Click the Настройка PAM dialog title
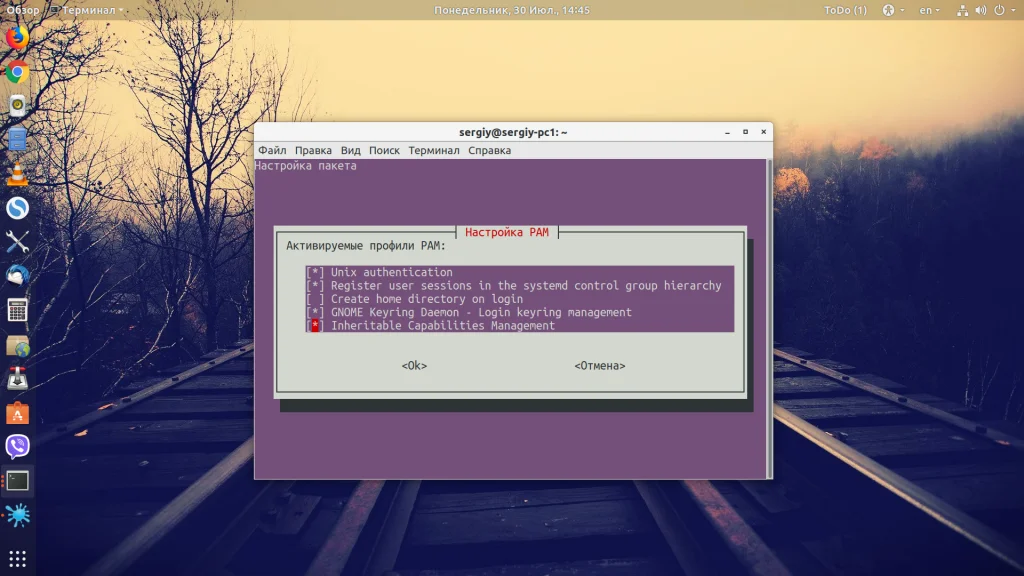Viewport: 1024px width, 576px height. [x=507, y=232]
